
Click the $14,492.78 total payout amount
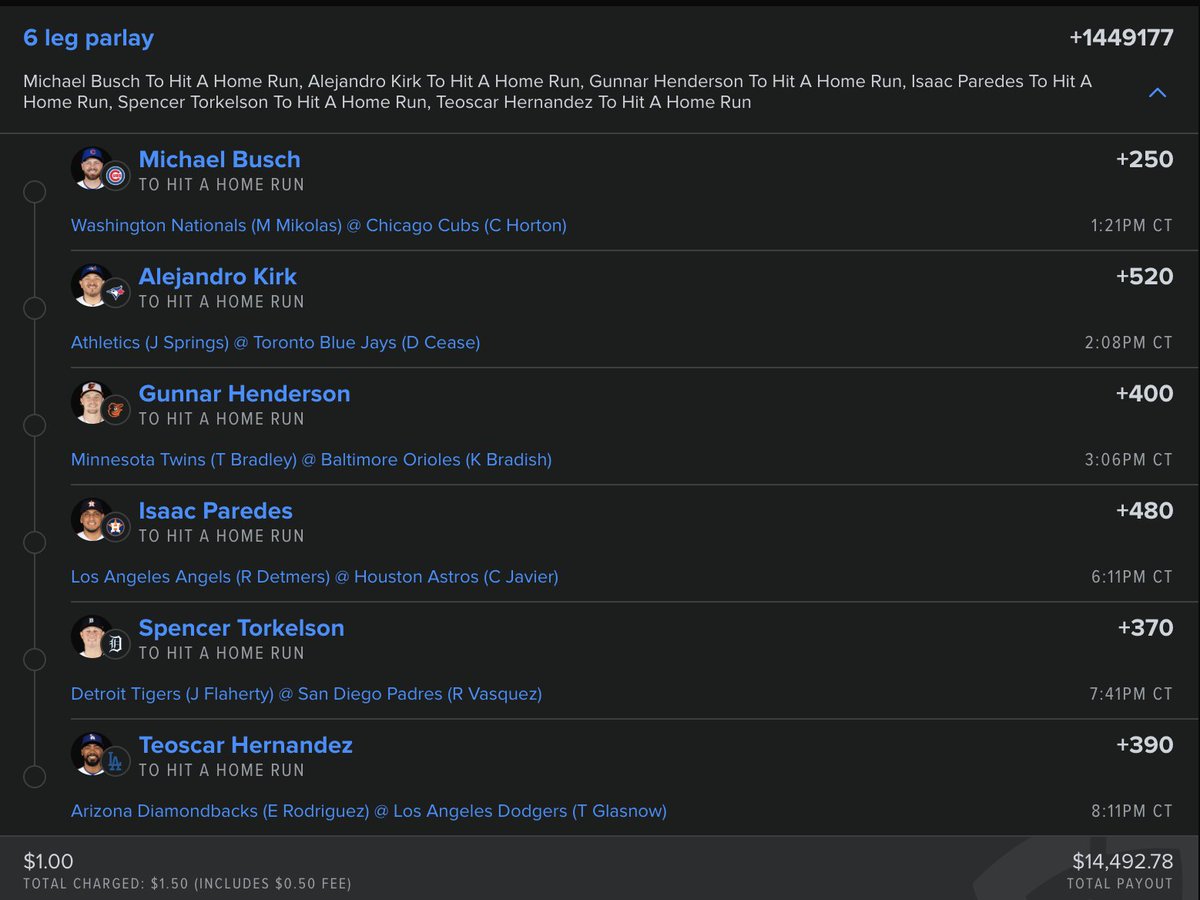coord(1123,861)
